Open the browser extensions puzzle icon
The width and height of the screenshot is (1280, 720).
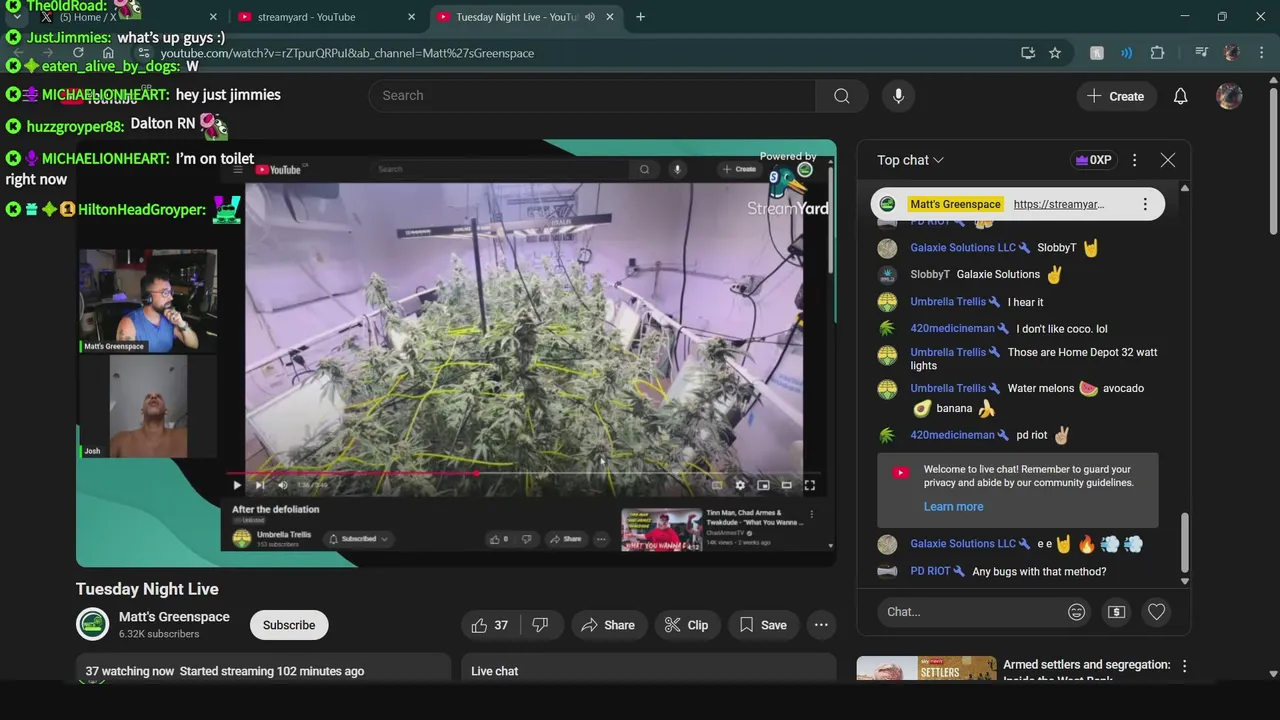point(1158,53)
